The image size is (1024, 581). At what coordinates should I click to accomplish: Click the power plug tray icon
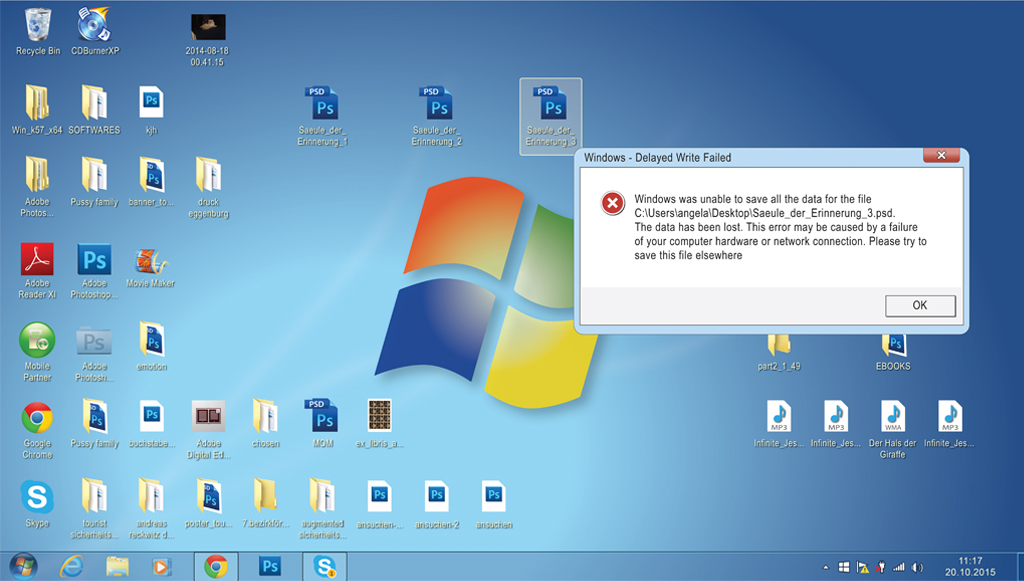point(881,567)
